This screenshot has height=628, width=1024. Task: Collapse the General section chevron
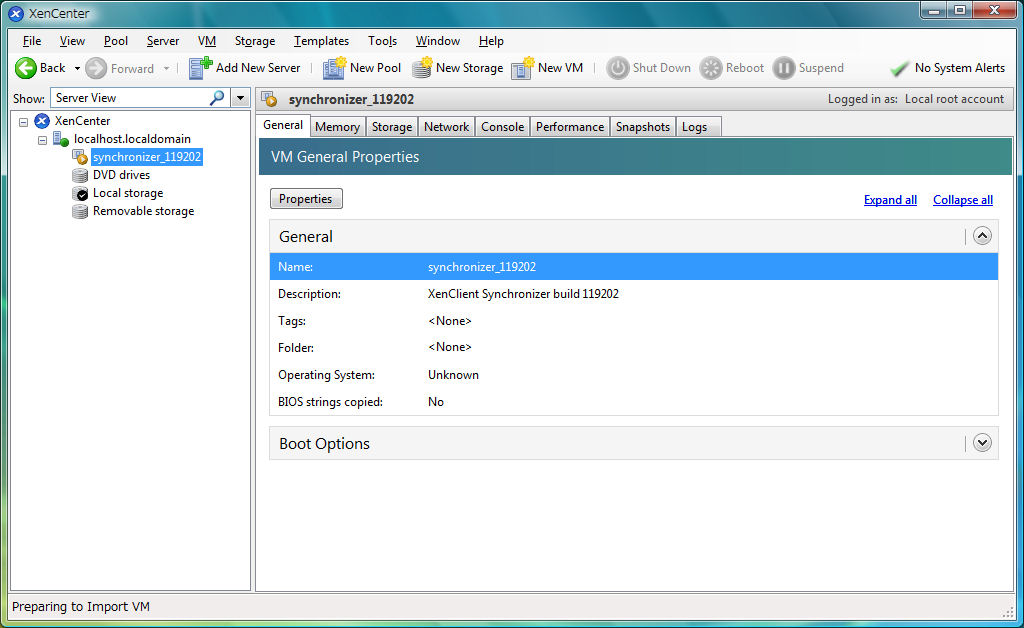(x=982, y=236)
